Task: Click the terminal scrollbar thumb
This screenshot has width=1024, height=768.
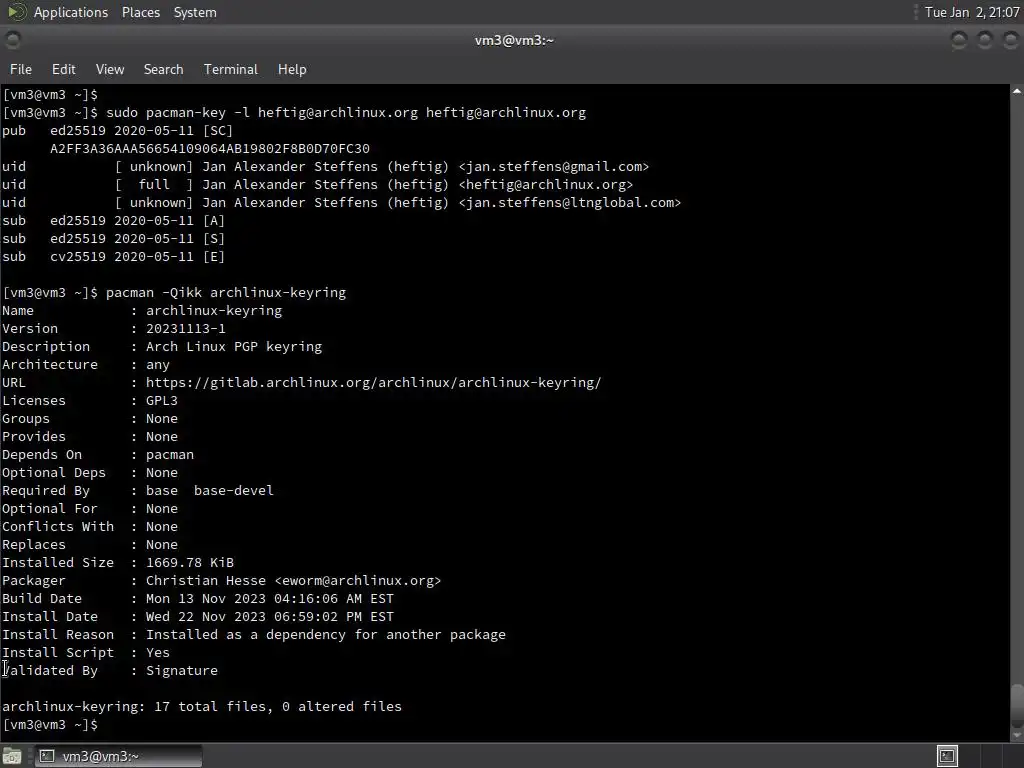Action: click(x=1017, y=704)
